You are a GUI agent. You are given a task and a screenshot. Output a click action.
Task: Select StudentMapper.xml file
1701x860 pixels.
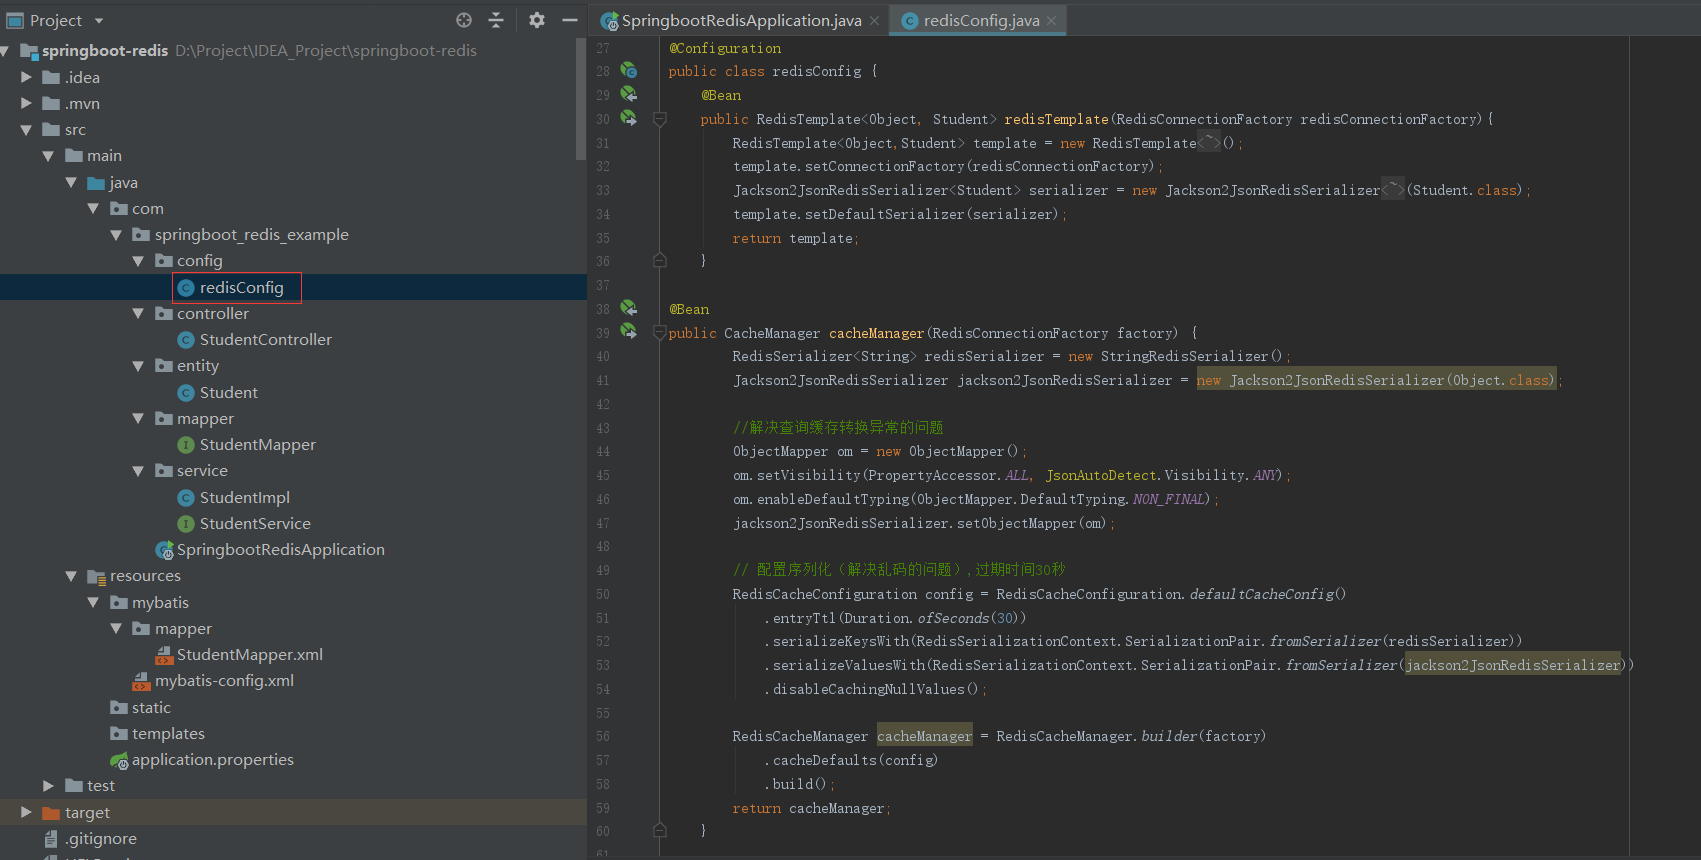[x=249, y=655]
